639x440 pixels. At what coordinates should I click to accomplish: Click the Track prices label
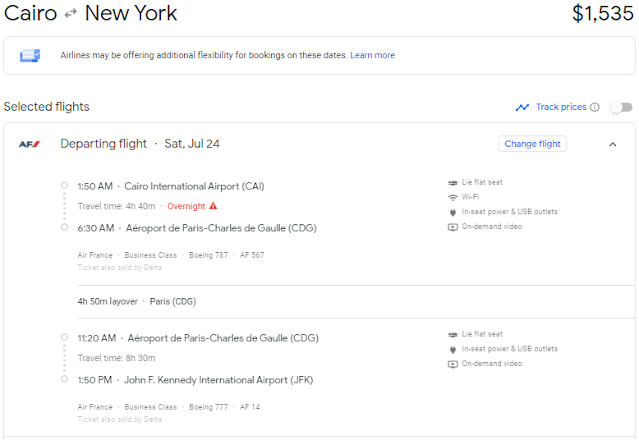pyautogui.click(x=561, y=107)
